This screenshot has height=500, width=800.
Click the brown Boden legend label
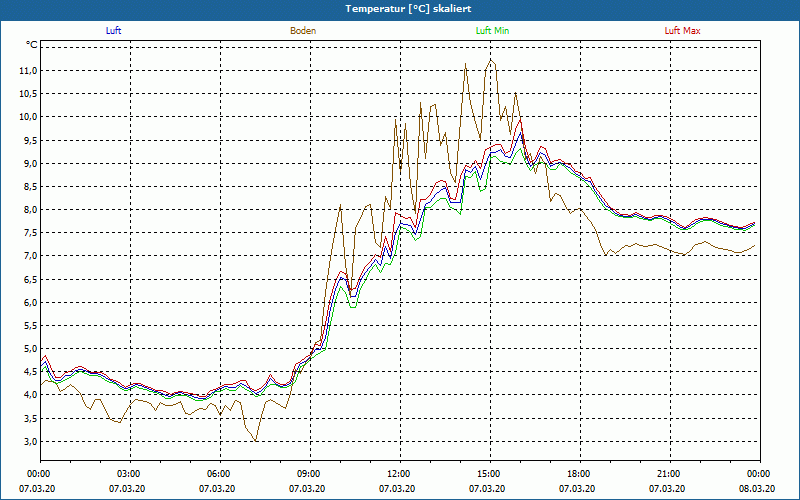[303, 31]
